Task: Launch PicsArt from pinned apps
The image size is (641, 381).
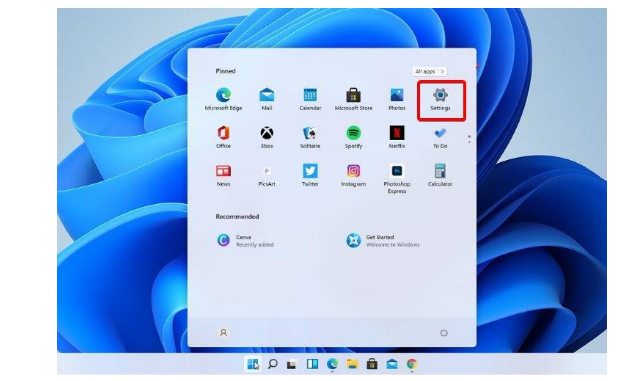Action: click(267, 175)
